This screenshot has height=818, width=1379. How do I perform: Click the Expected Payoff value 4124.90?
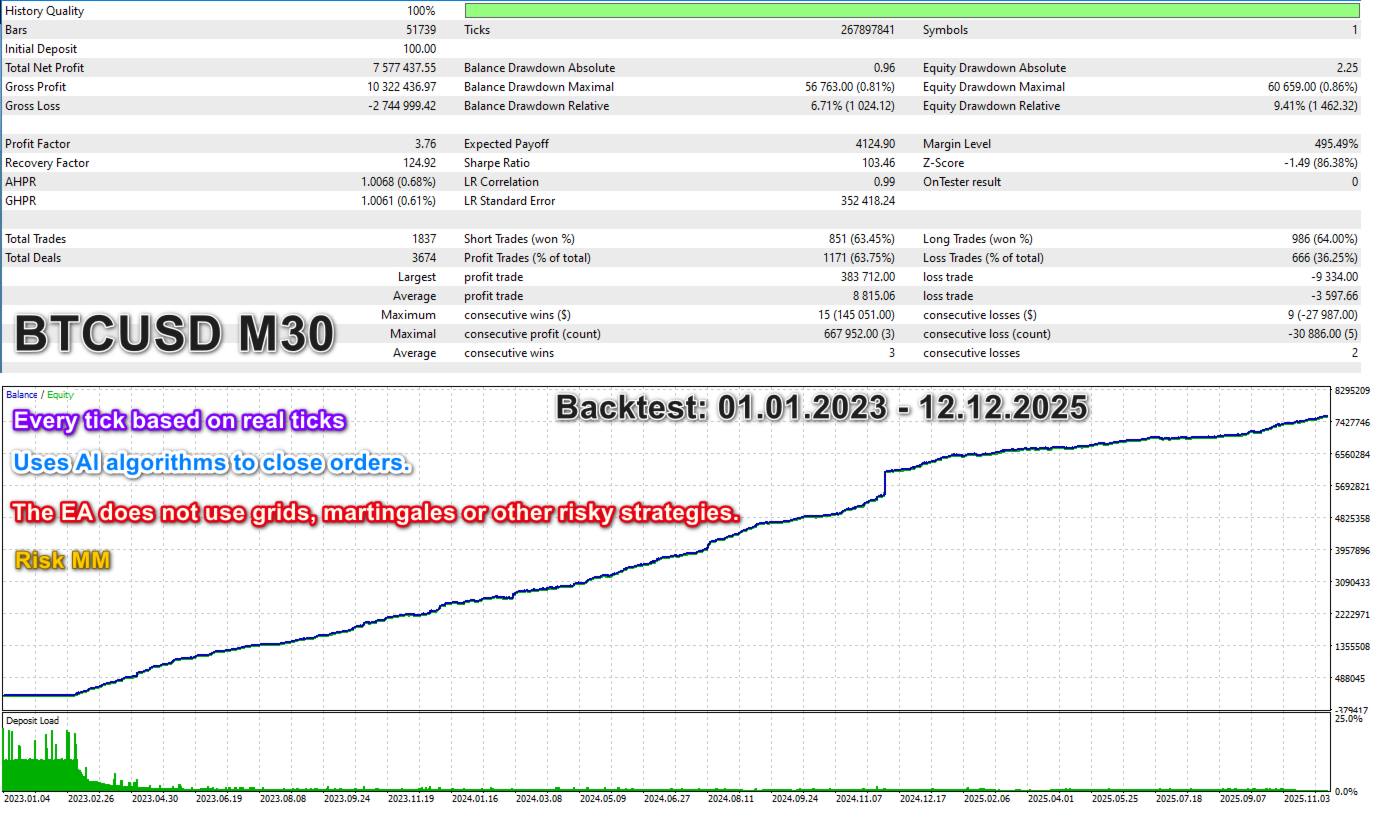[876, 144]
